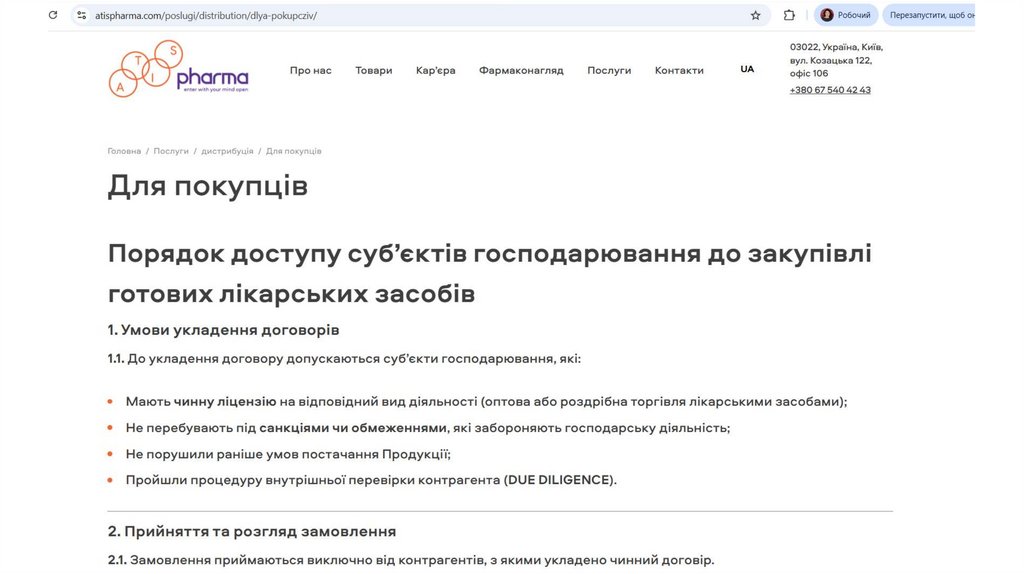The width and height of the screenshot is (1024, 574).
Task: Open the Про нас menu item
Action: coord(311,71)
